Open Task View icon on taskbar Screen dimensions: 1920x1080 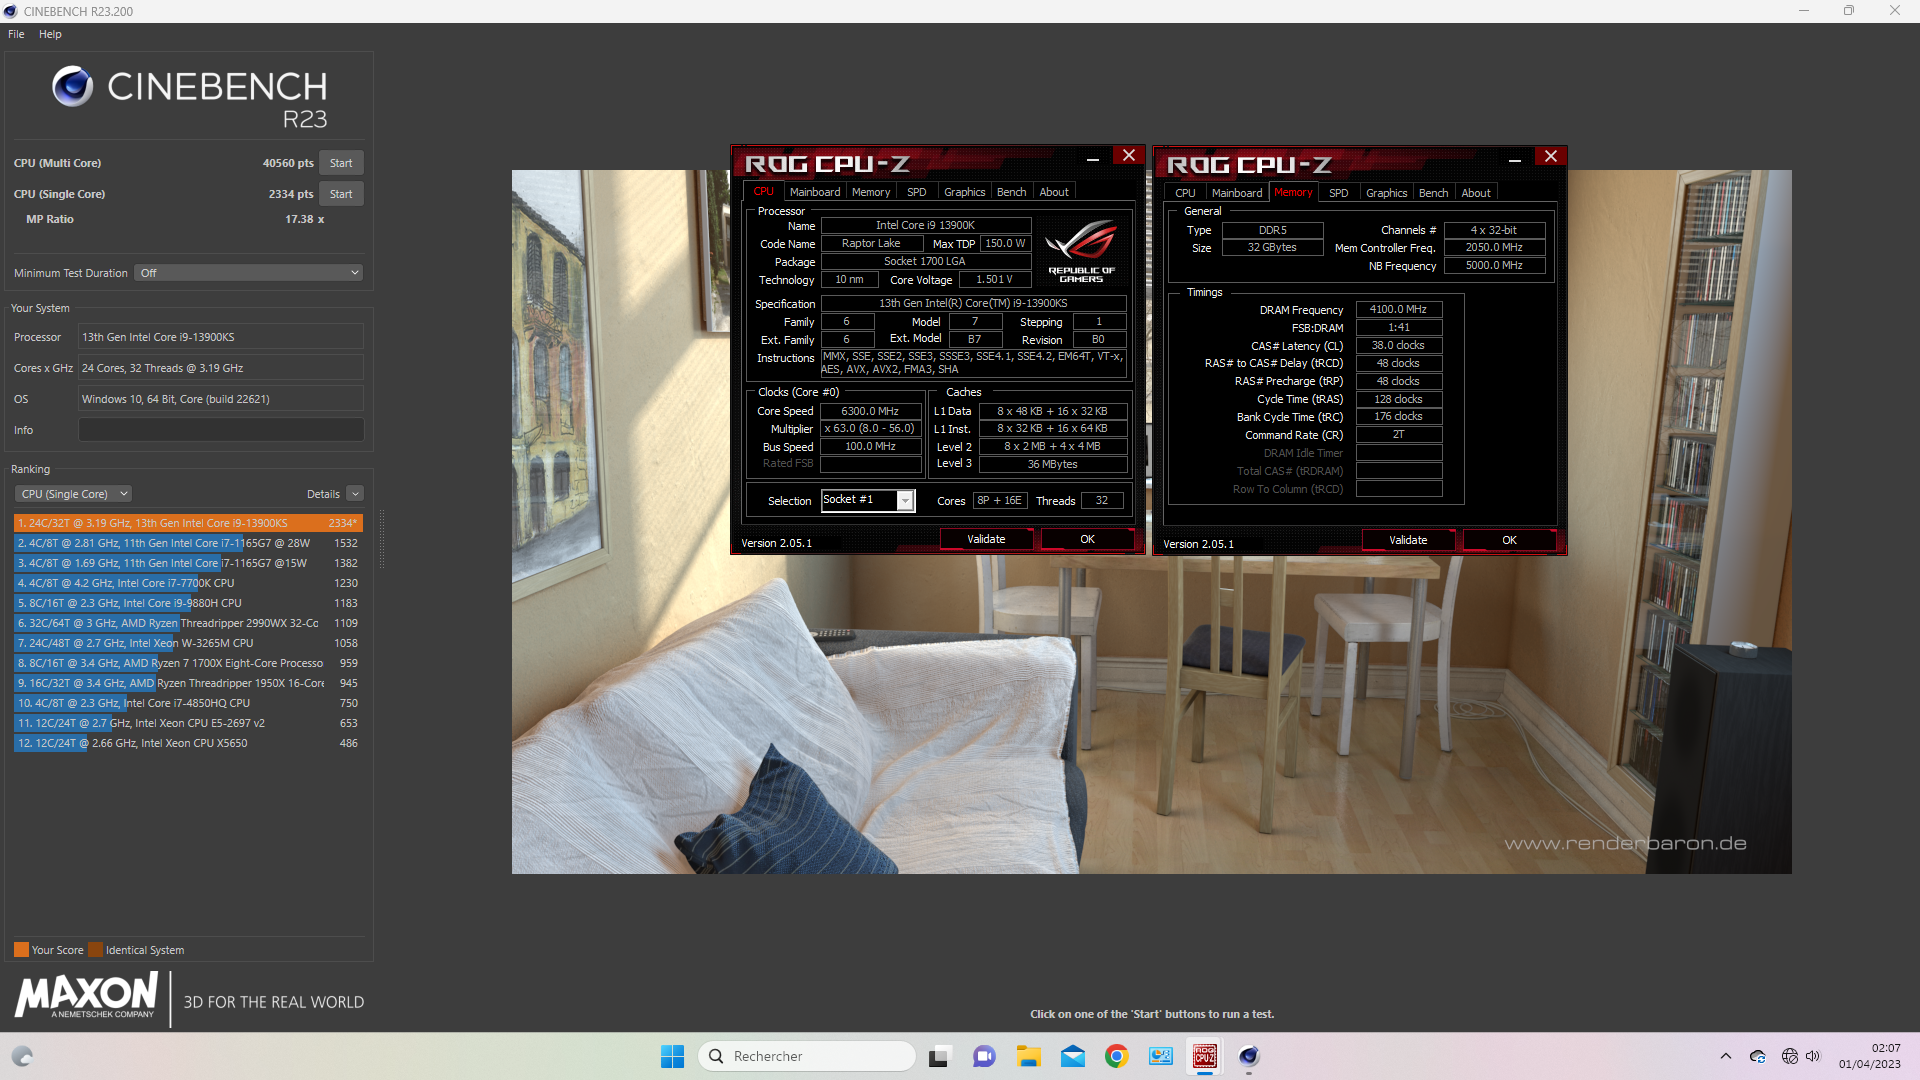point(939,1056)
